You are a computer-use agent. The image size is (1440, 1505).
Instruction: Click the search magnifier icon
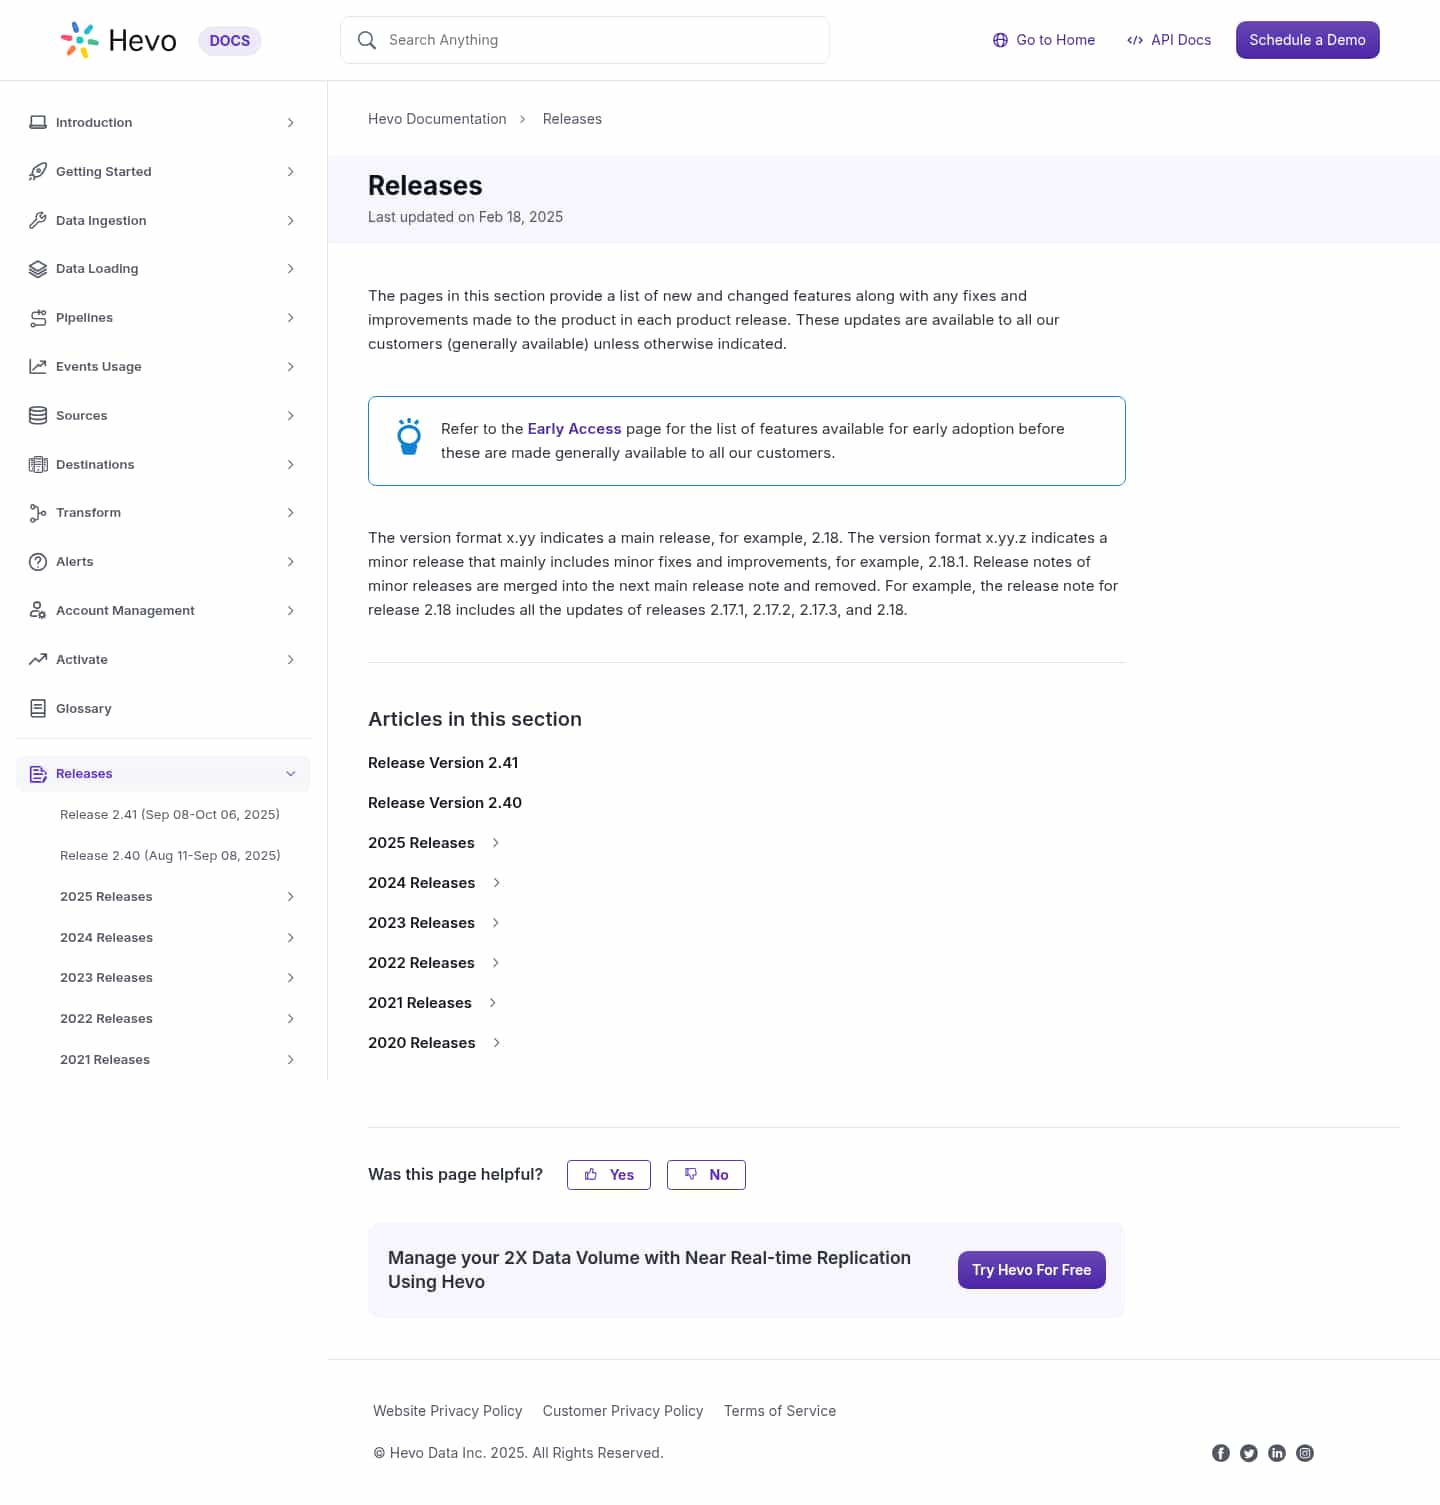pyautogui.click(x=367, y=40)
